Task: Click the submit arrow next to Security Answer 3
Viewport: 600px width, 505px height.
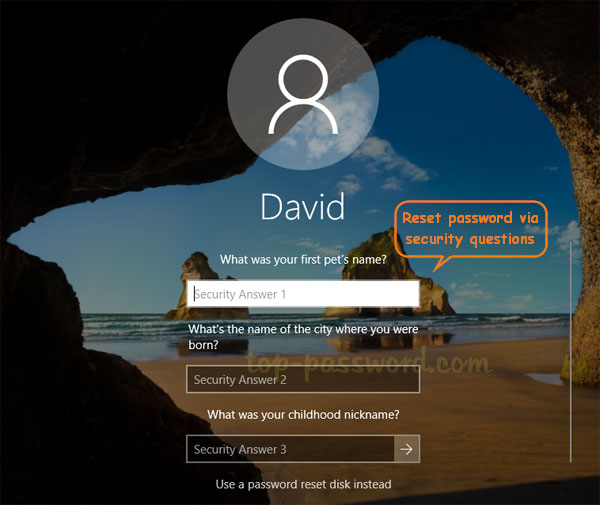Action: pos(407,450)
